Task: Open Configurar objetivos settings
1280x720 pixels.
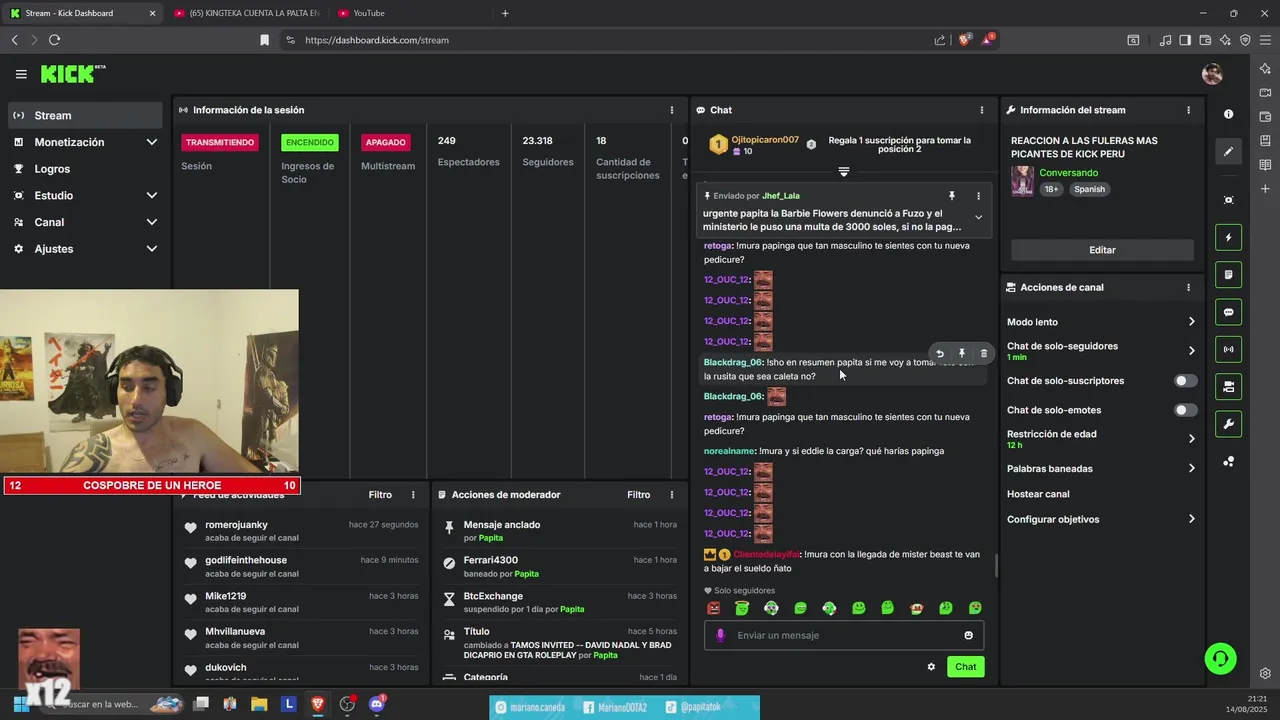Action: tap(1101, 519)
